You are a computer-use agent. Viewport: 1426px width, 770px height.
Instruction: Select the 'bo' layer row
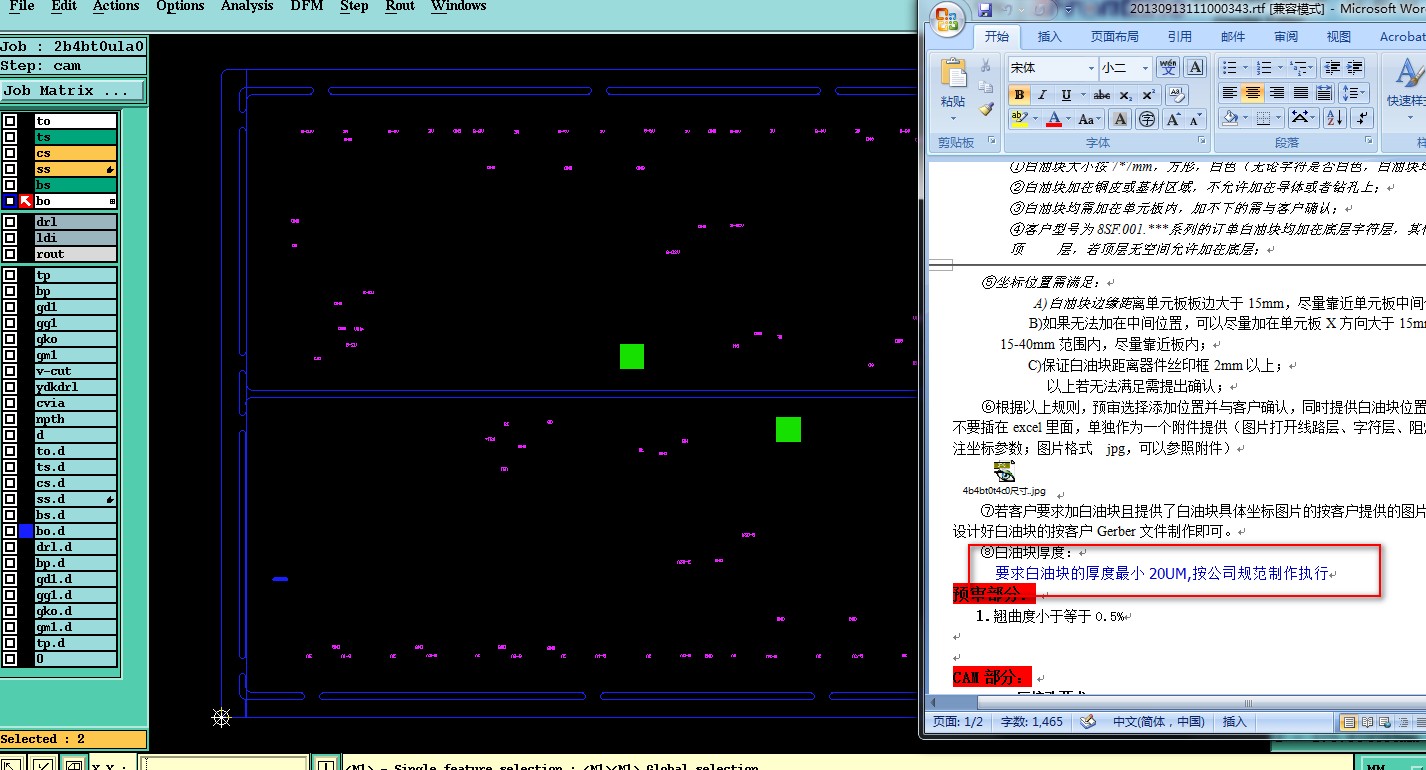pyautogui.click(x=75, y=201)
